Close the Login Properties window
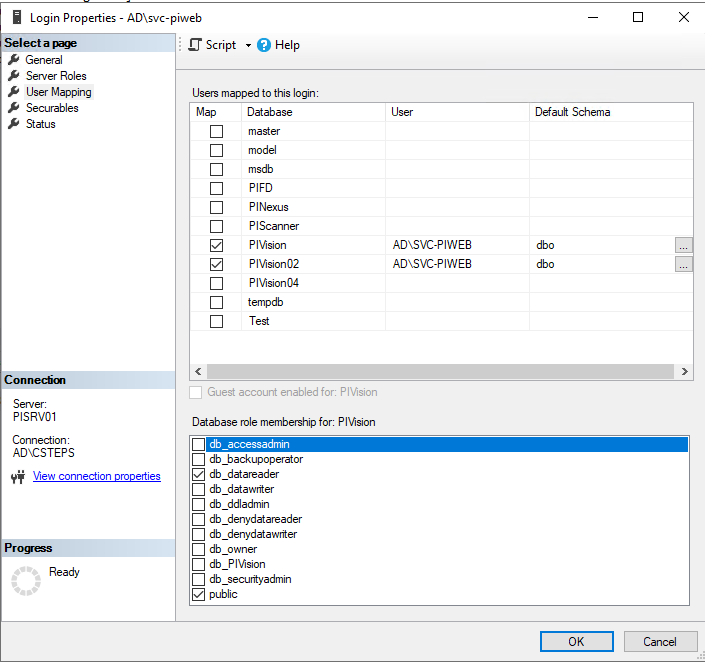 click(684, 17)
